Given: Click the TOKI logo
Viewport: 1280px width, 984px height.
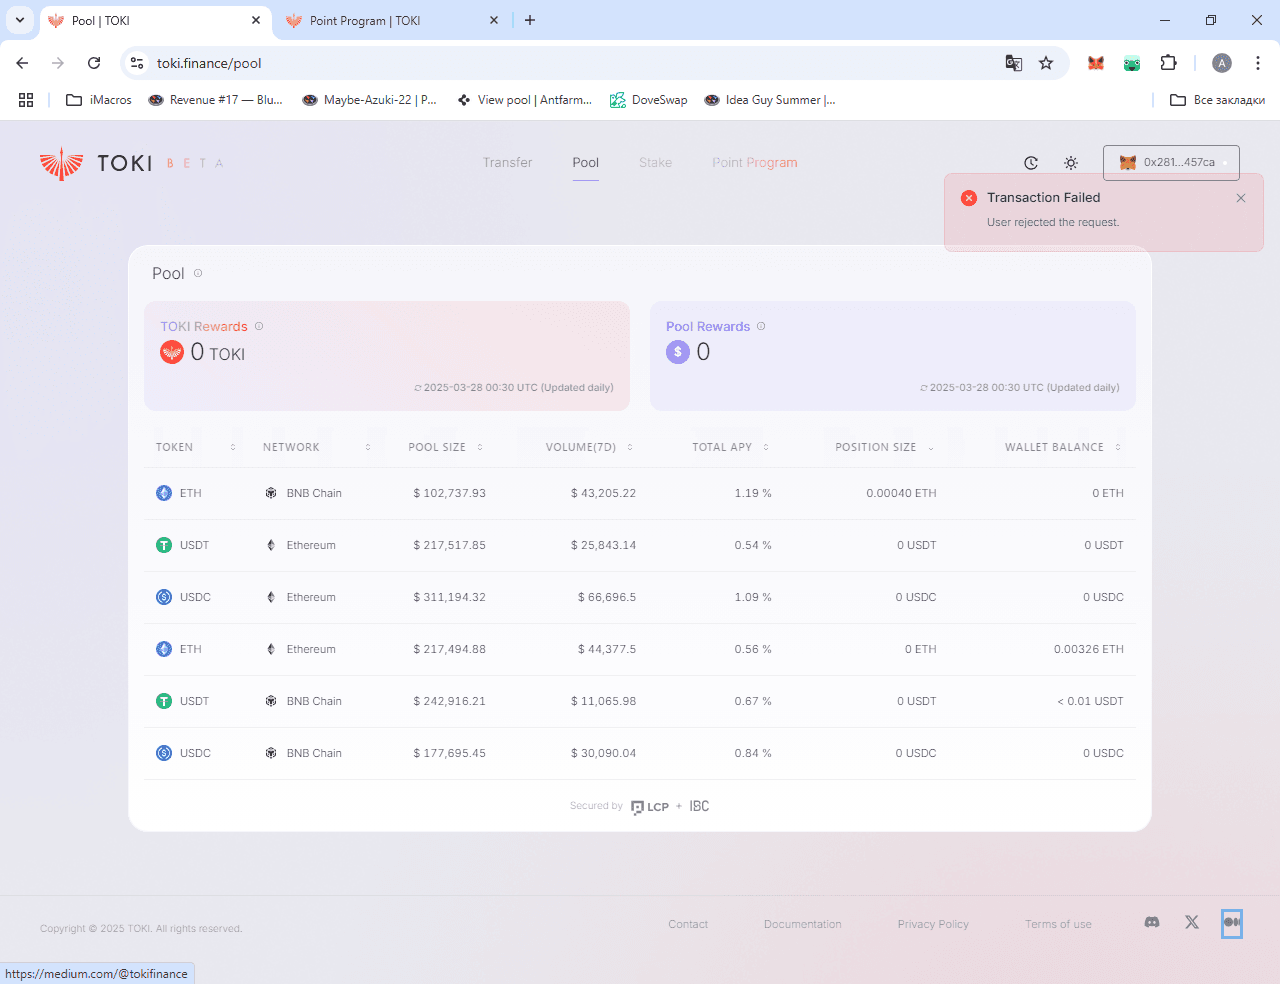Looking at the screenshot, I should pos(96,163).
